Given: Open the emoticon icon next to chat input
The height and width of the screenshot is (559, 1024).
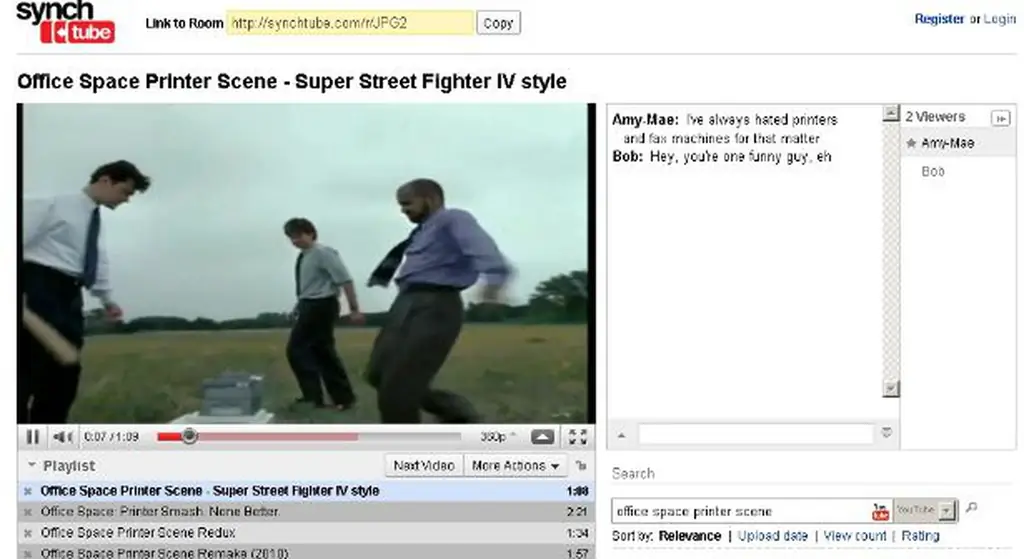Looking at the screenshot, I should (886, 432).
